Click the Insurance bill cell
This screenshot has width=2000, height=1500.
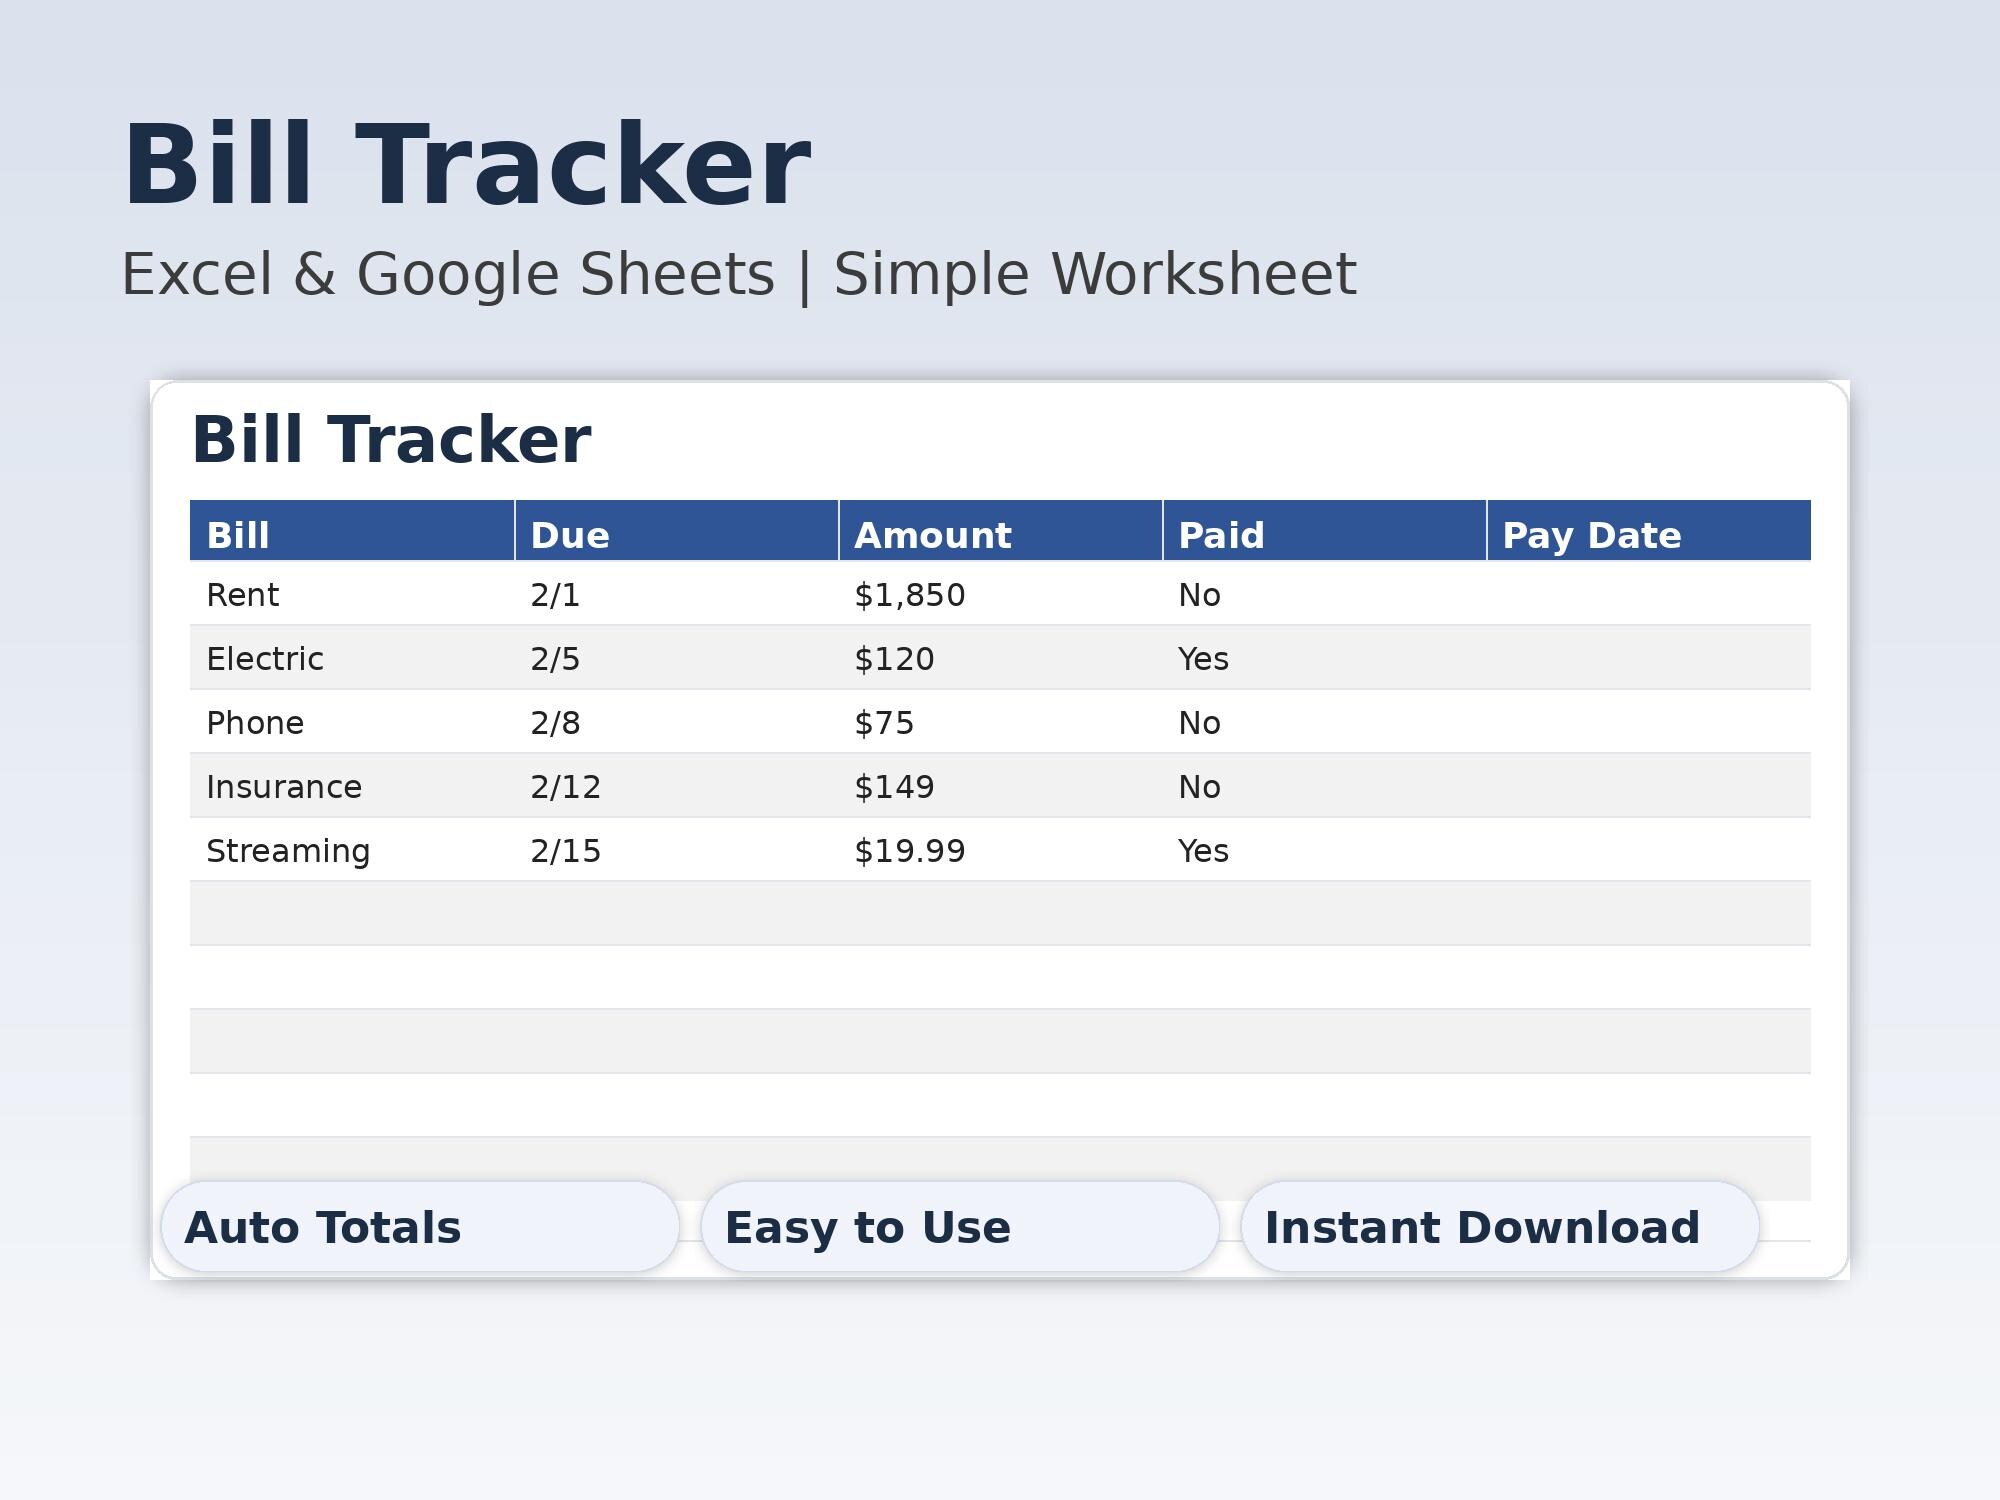352,786
